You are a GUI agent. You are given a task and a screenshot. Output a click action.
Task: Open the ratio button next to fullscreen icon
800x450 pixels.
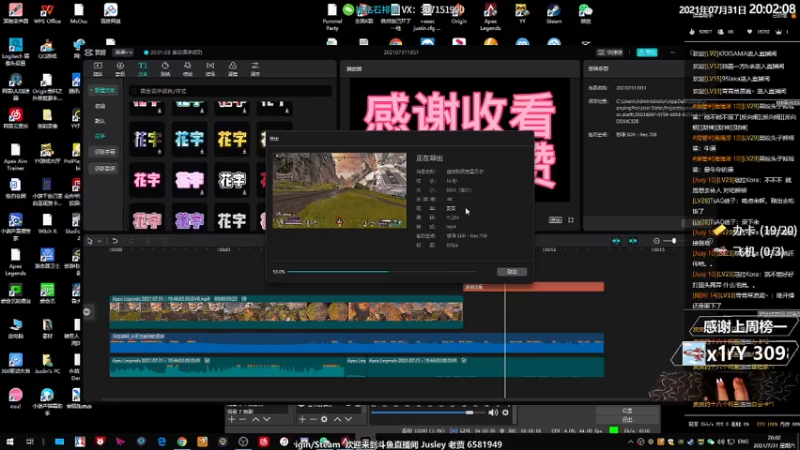(555, 220)
